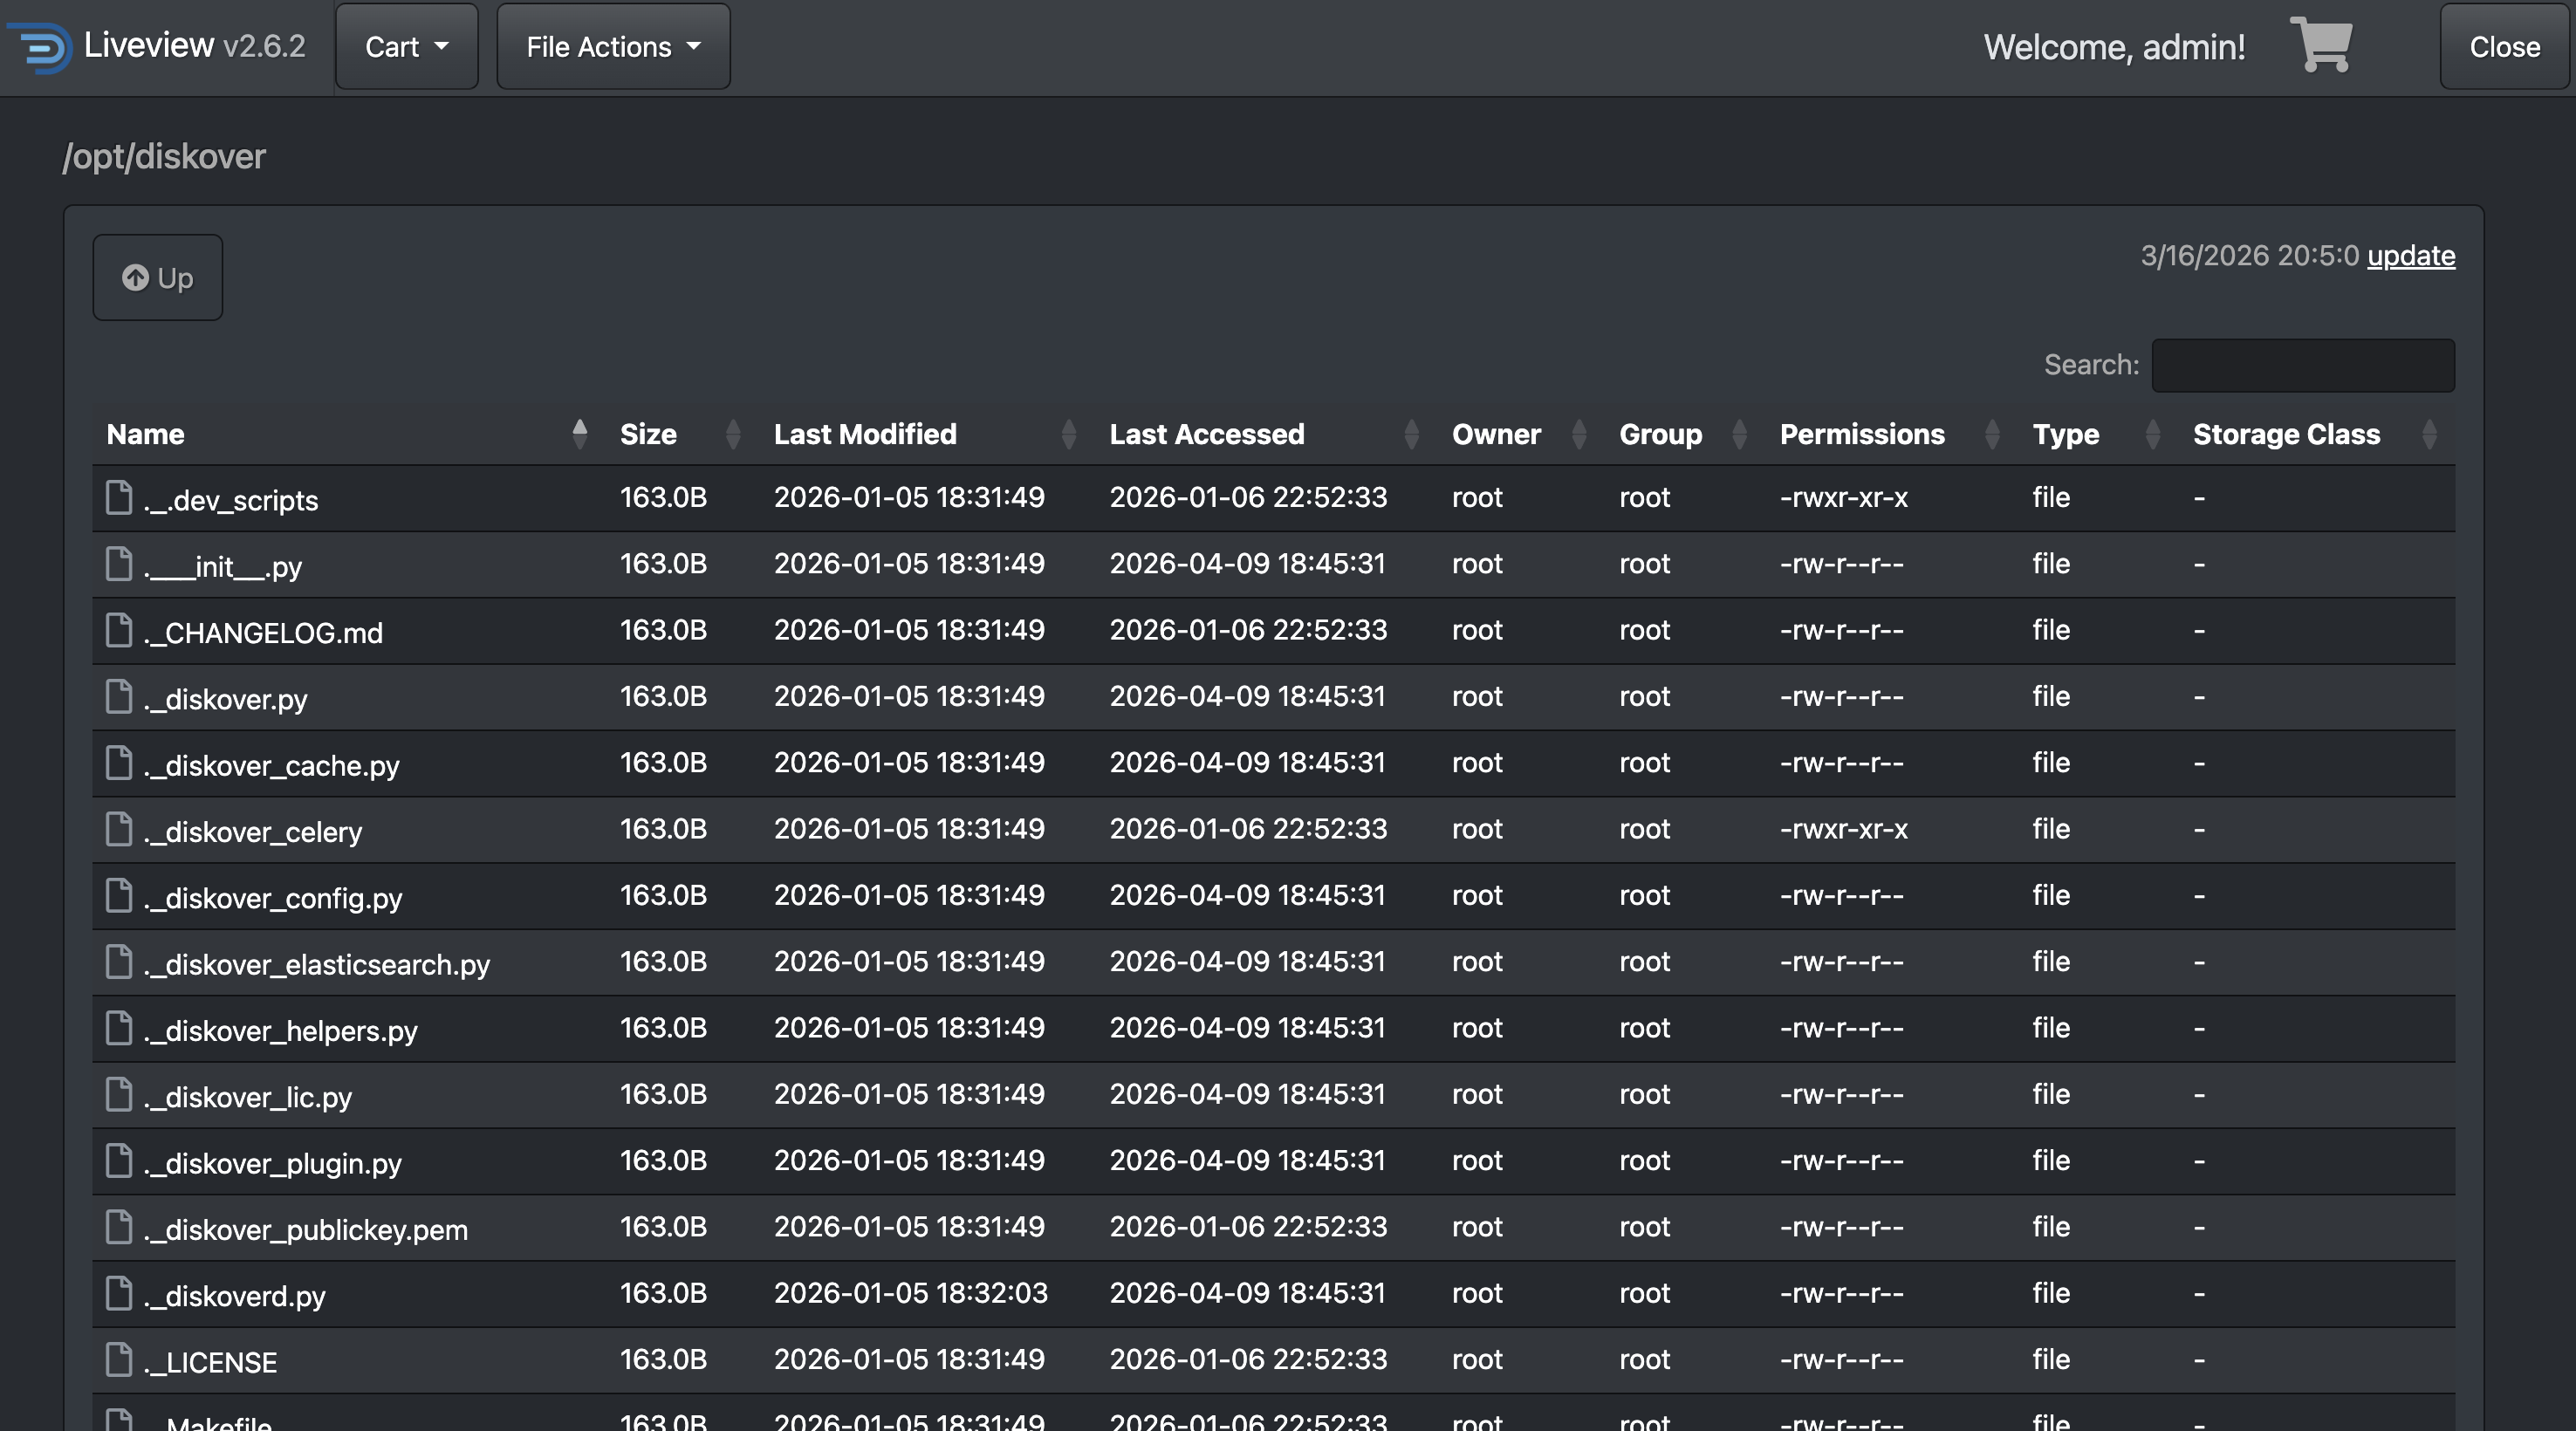
Task: Sort by Group column arrows
Action: click(x=1739, y=434)
